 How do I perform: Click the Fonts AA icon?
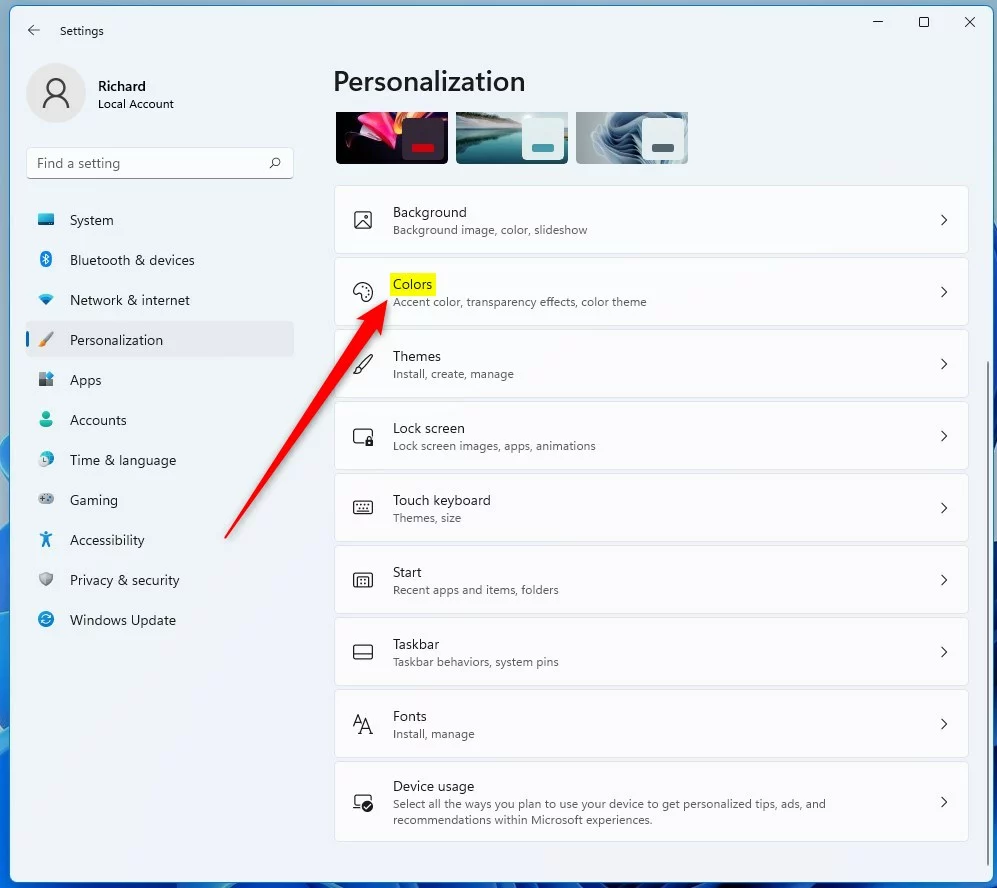tap(363, 724)
